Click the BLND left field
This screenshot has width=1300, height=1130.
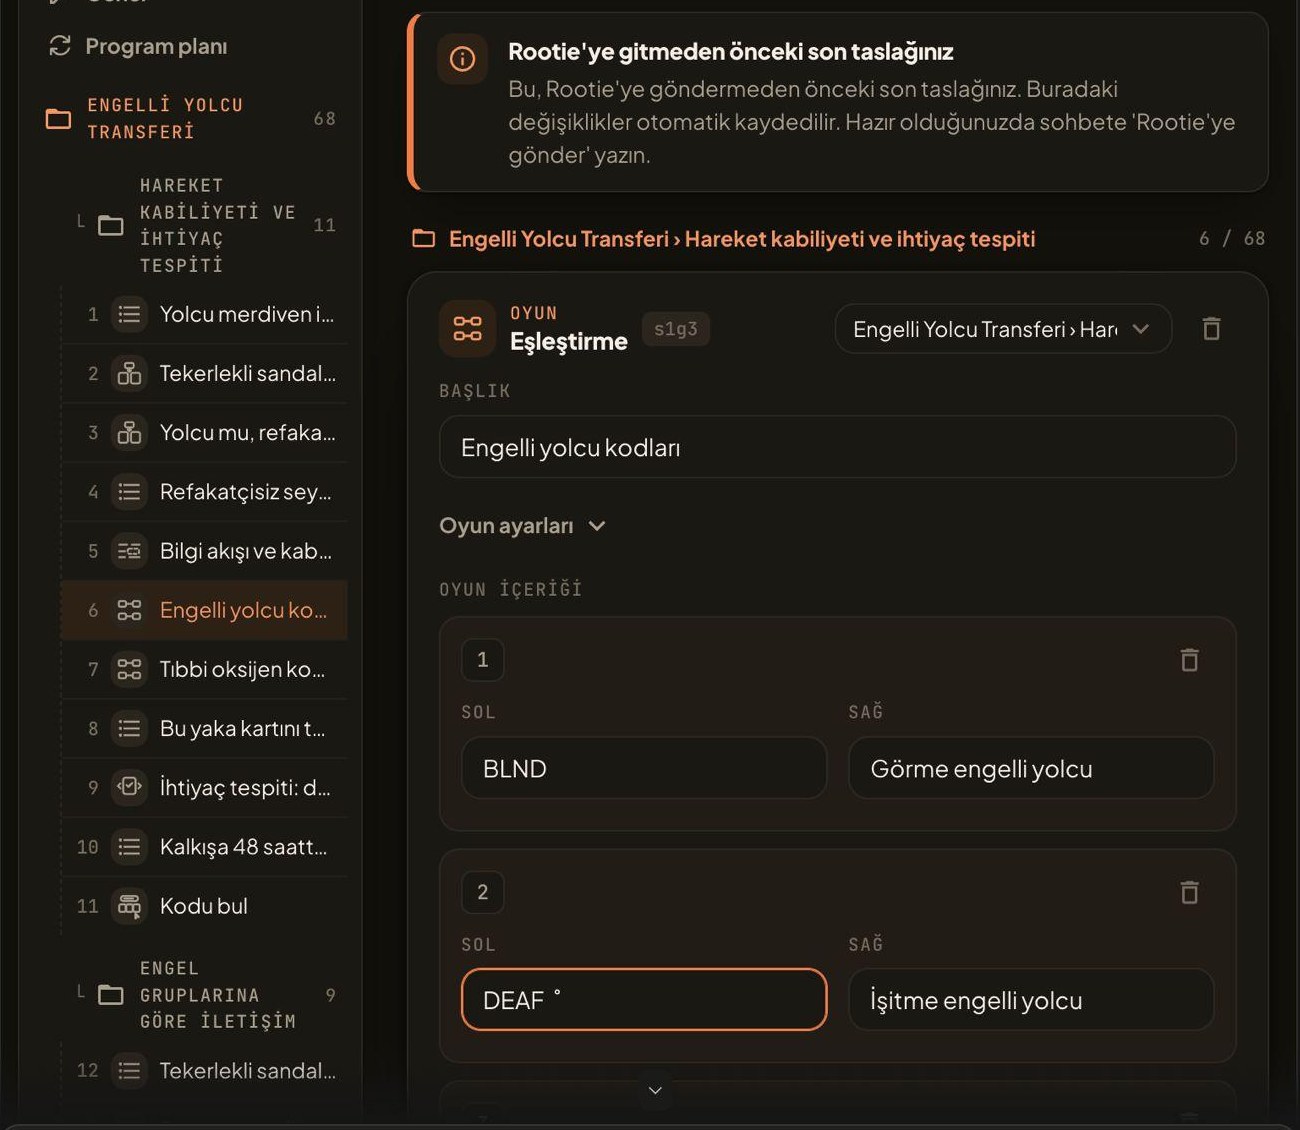[x=644, y=768]
